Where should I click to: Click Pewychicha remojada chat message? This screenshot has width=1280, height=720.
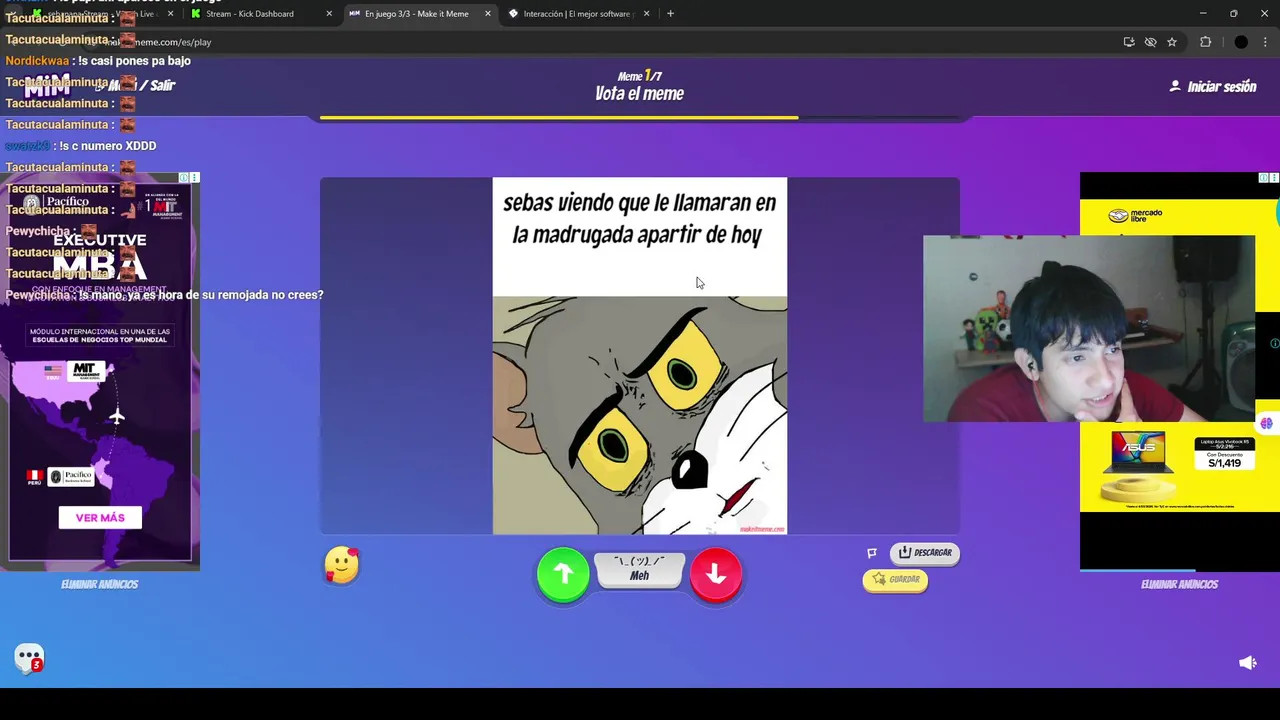pos(164,295)
